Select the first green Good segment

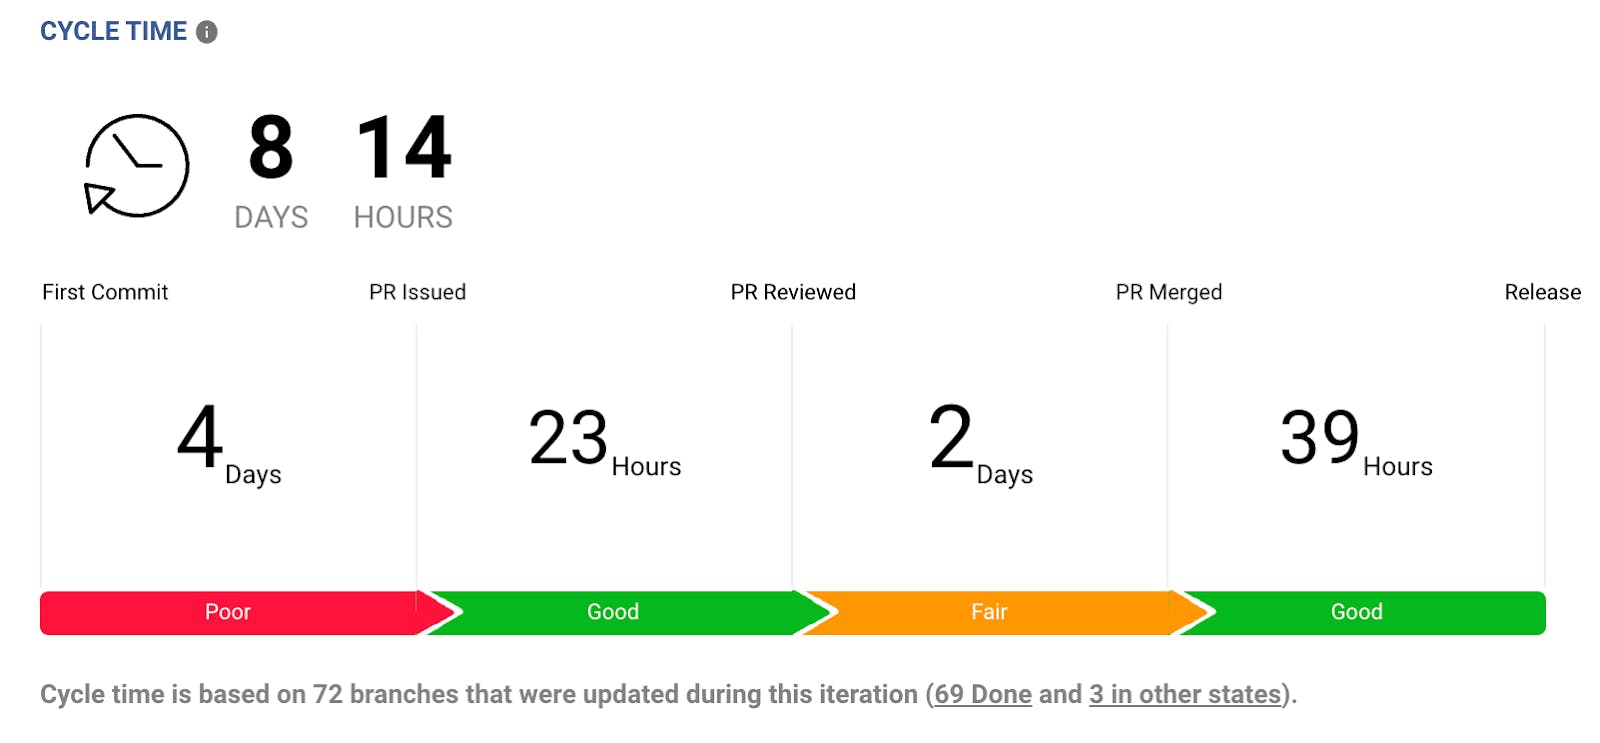click(612, 612)
